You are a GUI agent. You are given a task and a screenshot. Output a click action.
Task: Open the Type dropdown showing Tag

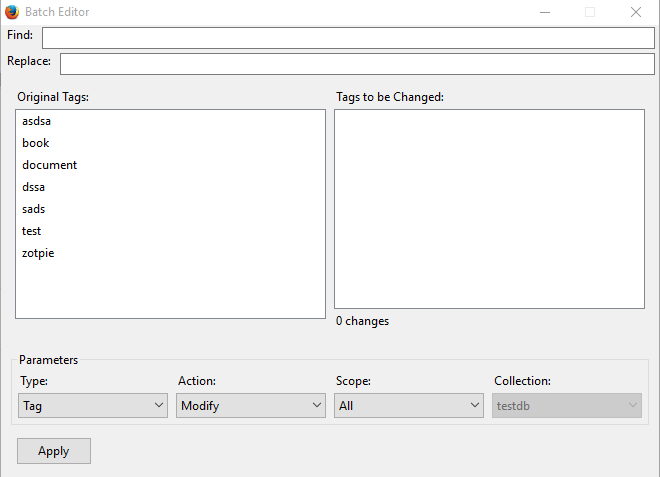pyautogui.click(x=93, y=405)
